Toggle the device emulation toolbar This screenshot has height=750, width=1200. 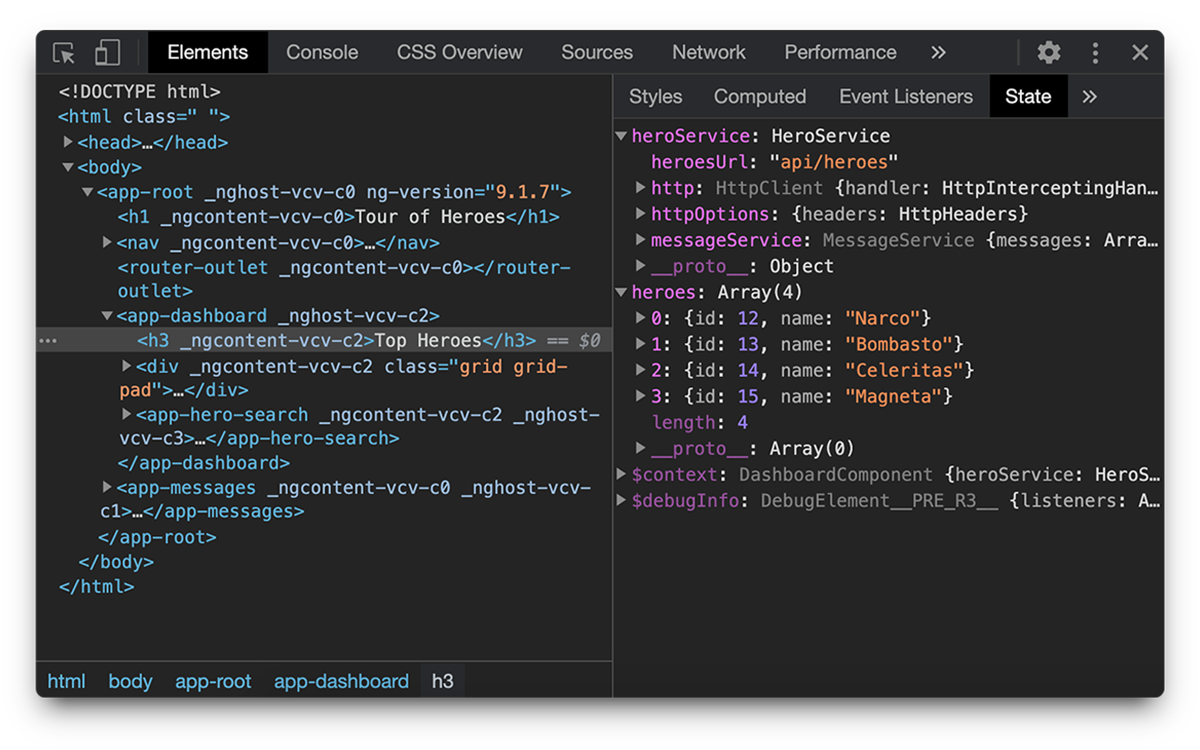[106, 51]
